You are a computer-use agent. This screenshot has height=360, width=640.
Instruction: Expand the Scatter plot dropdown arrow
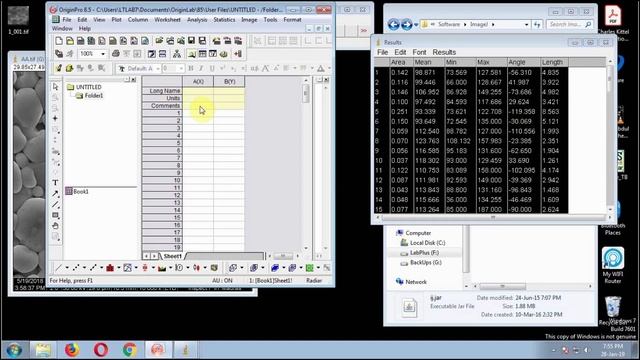click(x=84, y=268)
